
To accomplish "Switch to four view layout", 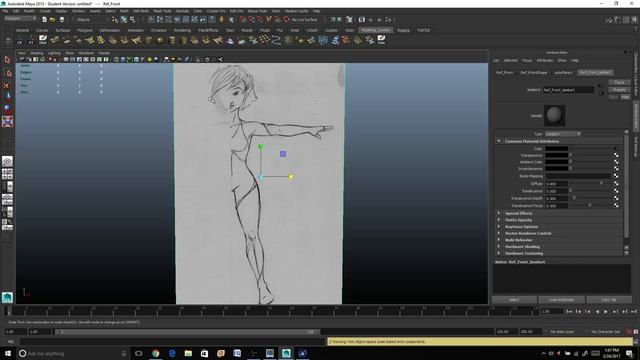I will click(7, 174).
